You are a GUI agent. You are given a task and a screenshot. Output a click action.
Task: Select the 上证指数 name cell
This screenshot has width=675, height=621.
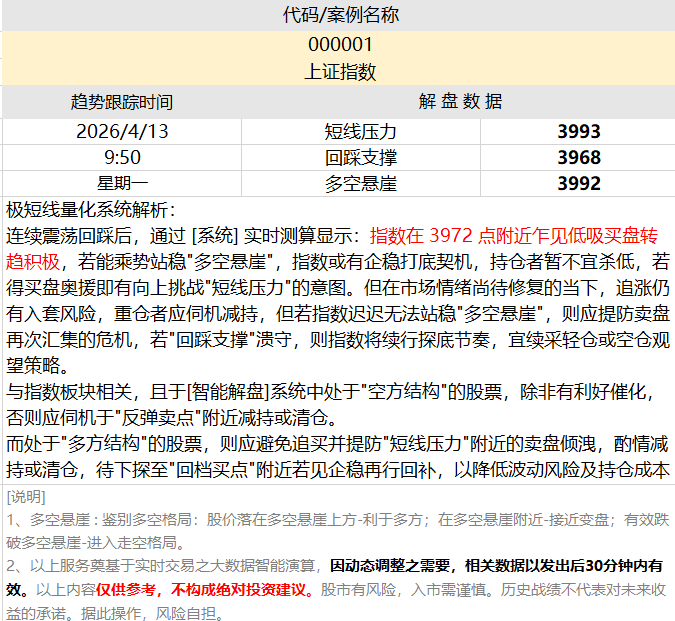pyautogui.click(x=340, y=72)
